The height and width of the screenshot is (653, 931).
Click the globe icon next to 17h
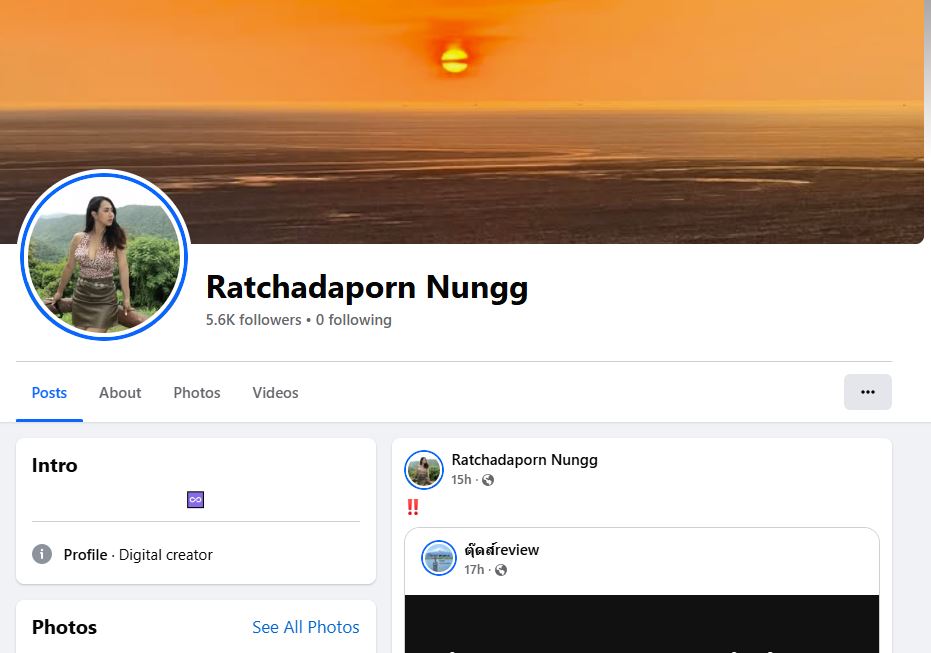pyautogui.click(x=501, y=570)
